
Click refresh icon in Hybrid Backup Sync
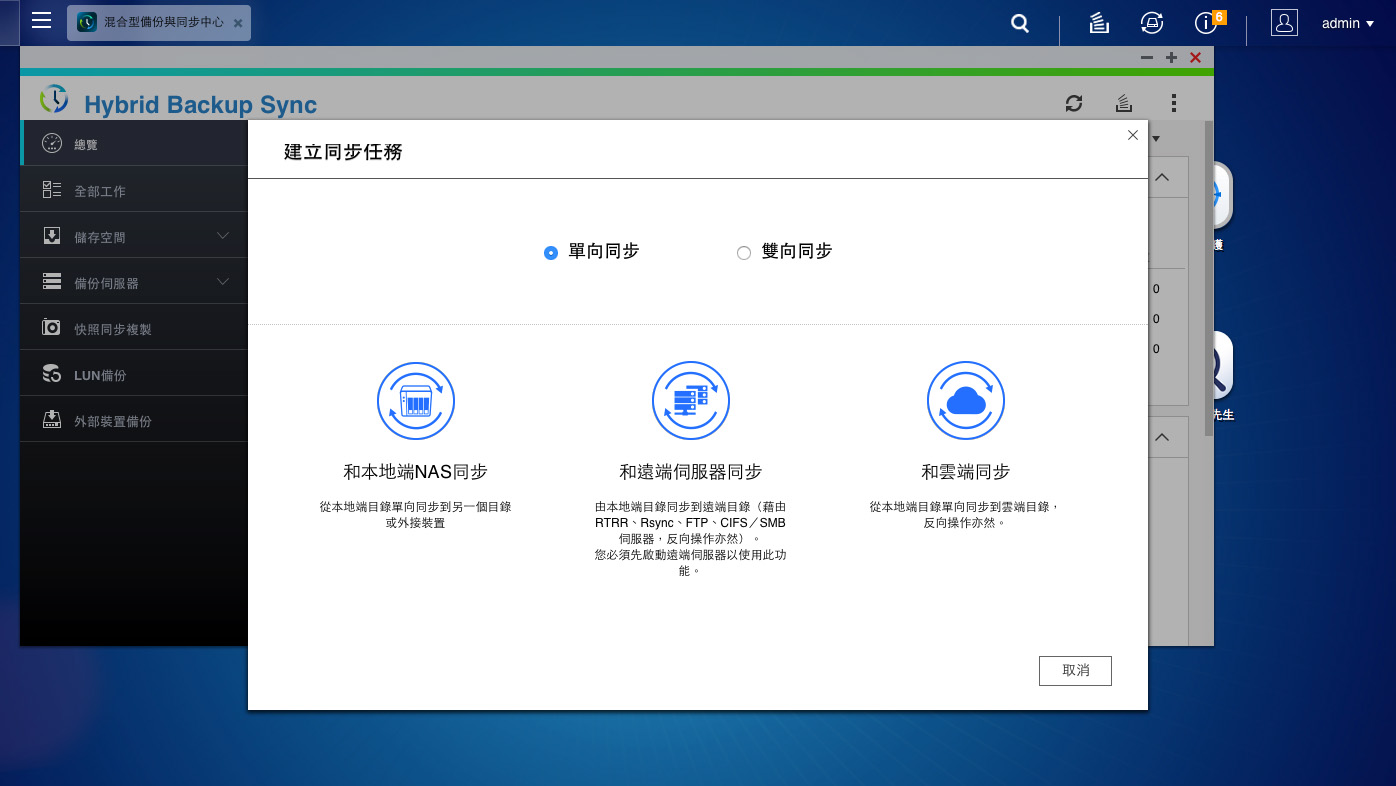[x=1074, y=103]
